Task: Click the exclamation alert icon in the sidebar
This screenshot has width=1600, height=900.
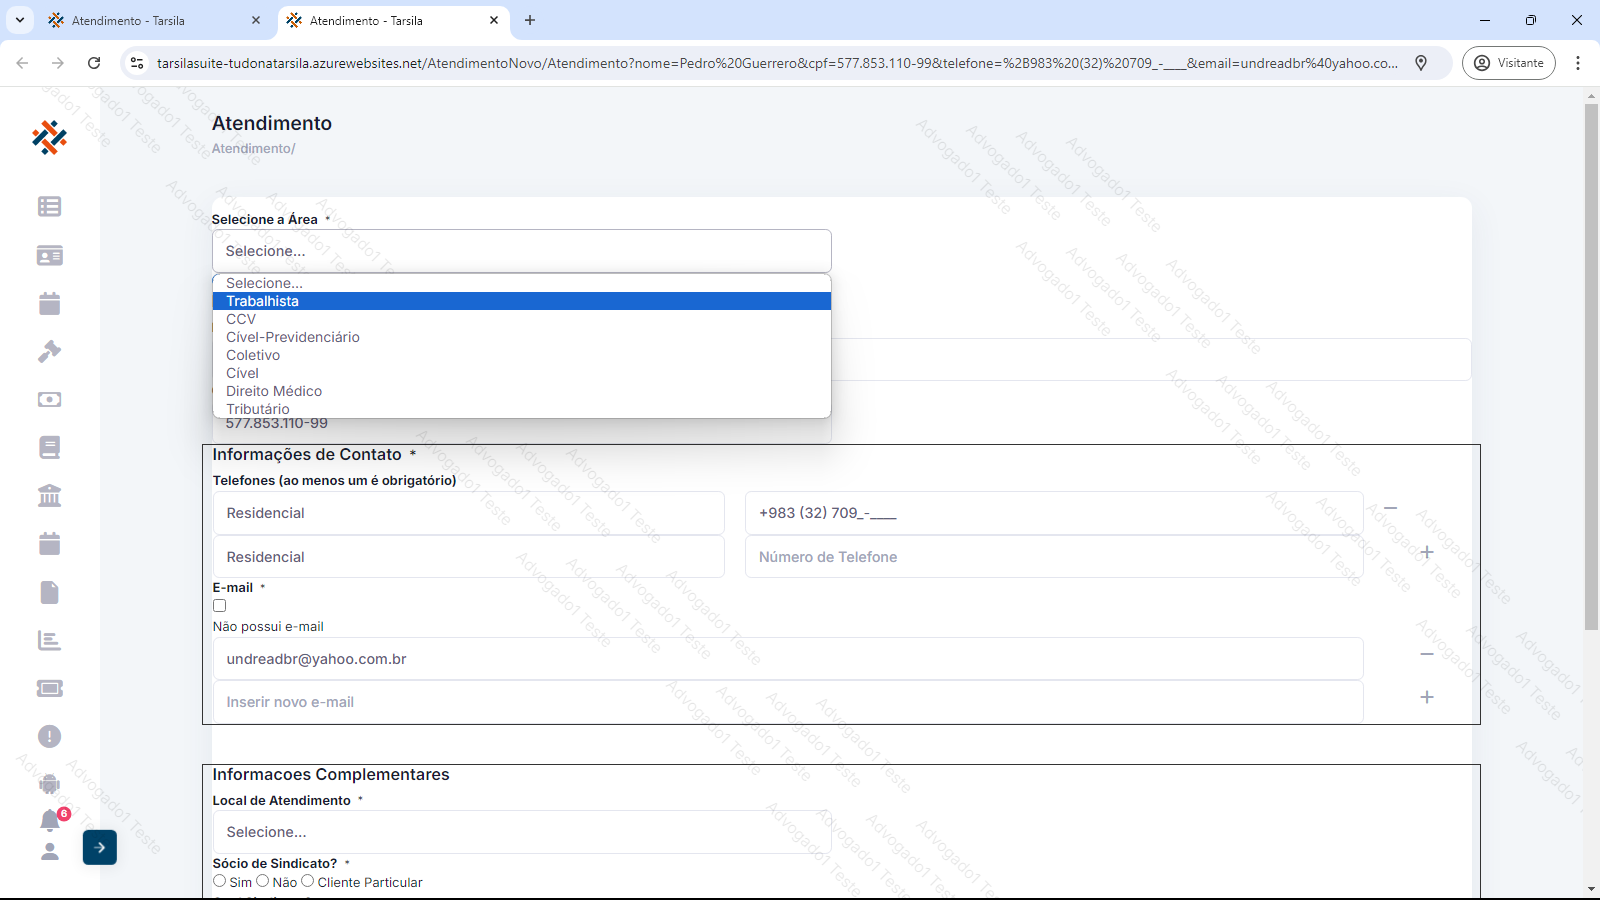Action: click(49, 736)
